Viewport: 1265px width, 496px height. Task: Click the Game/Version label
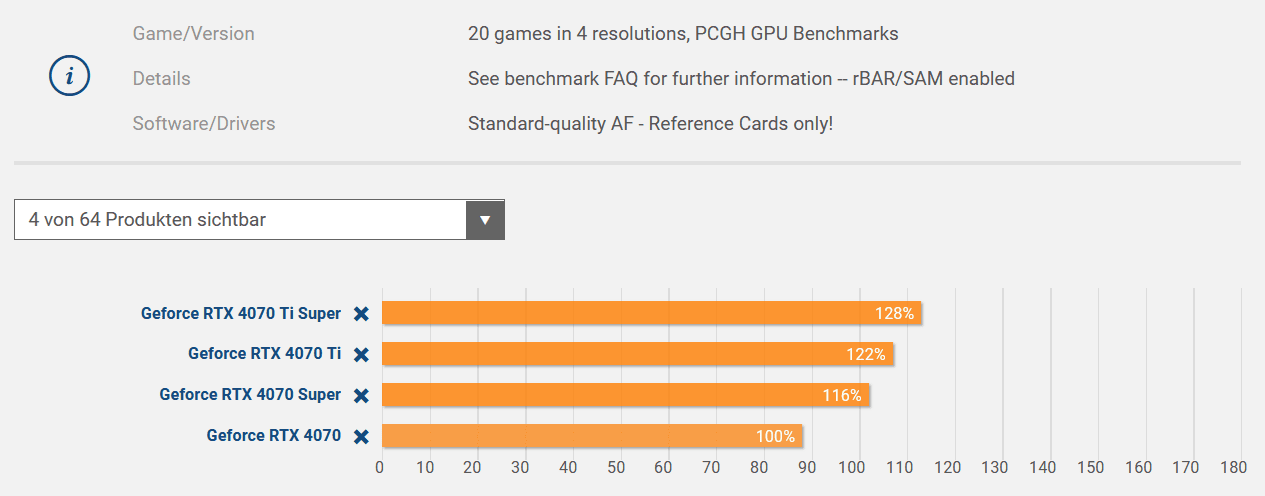pyautogui.click(x=193, y=34)
